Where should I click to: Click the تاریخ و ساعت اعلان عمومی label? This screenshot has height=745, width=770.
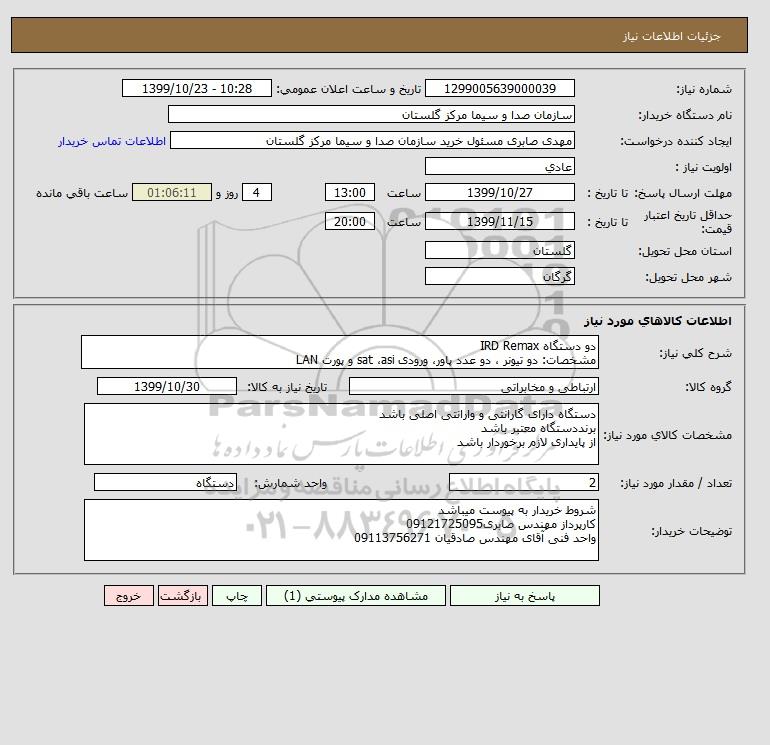pos(349,89)
